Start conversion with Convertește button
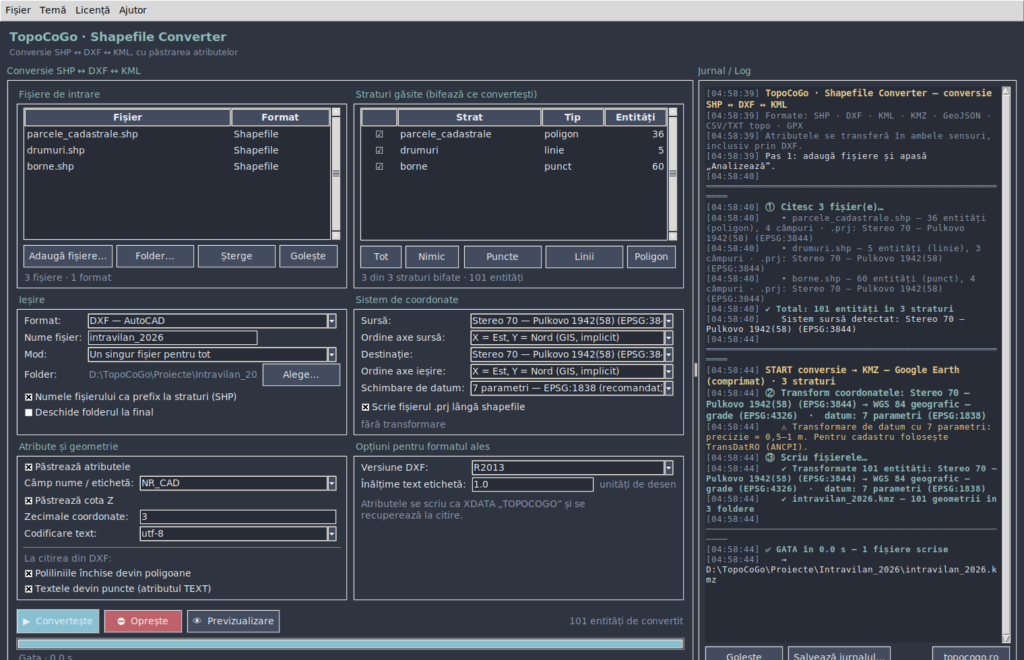 click(58, 621)
